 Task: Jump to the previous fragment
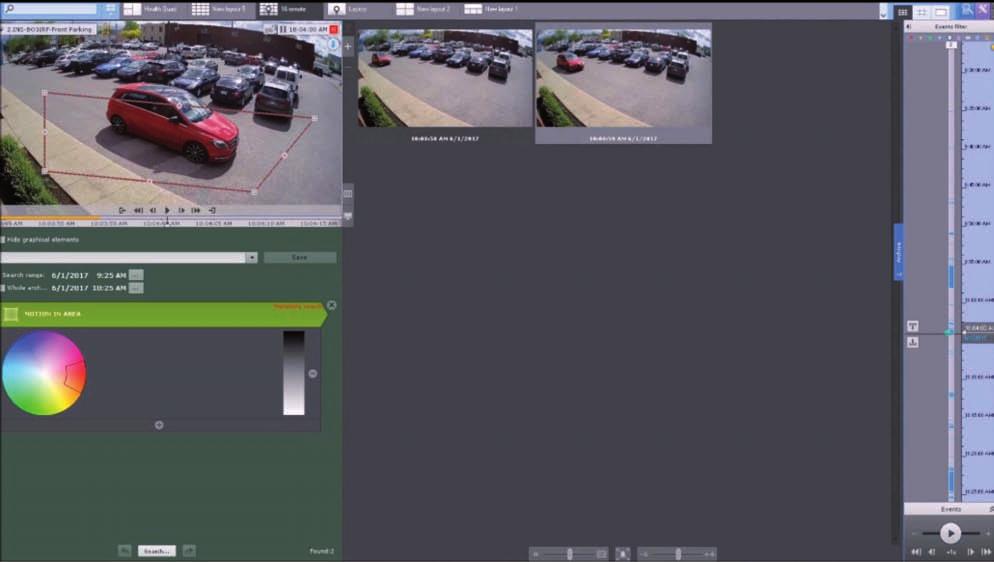(138, 210)
